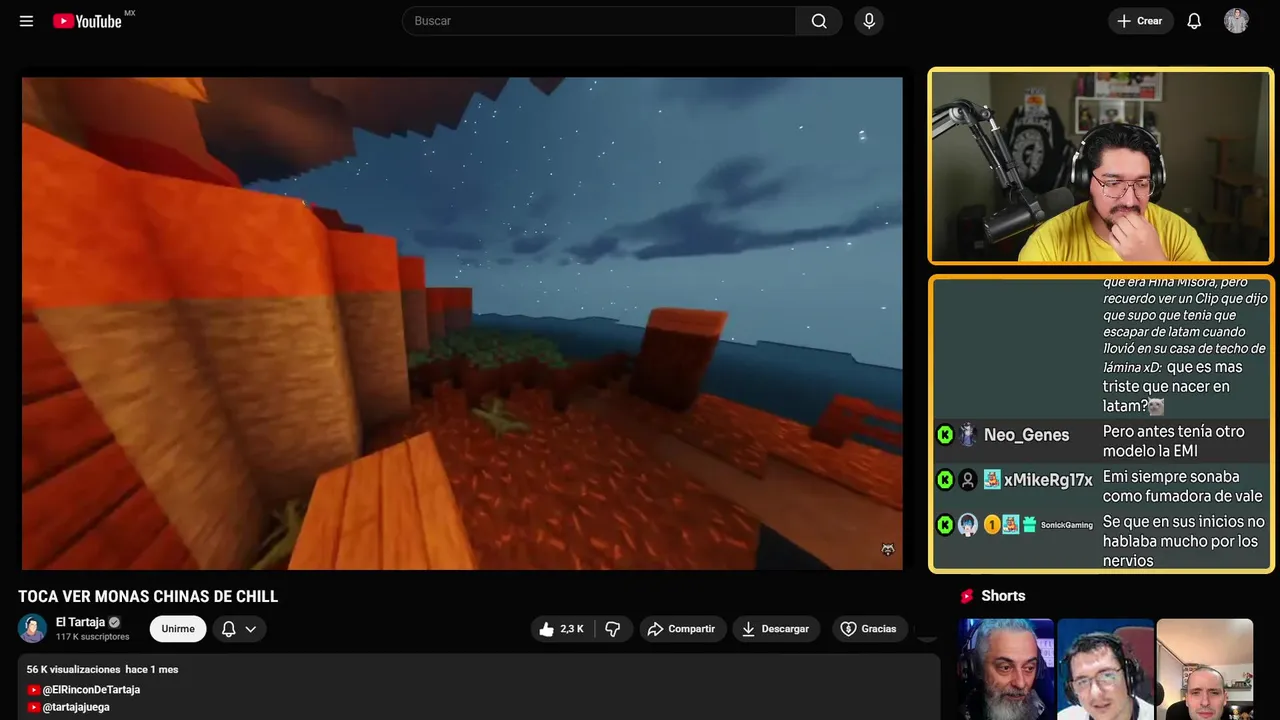This screenshot has height=720, width=1280.
Task: Click the Descargar download button
Action: pyautogui.click(x=776, y=629)
